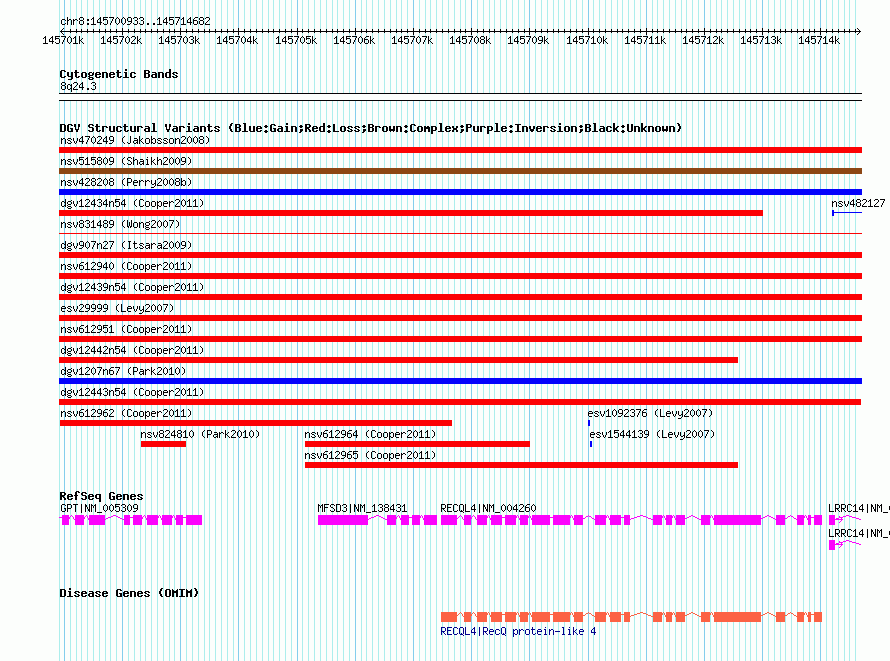Select the RefSeq Genes track heading
890x661 pixels.
101,496
